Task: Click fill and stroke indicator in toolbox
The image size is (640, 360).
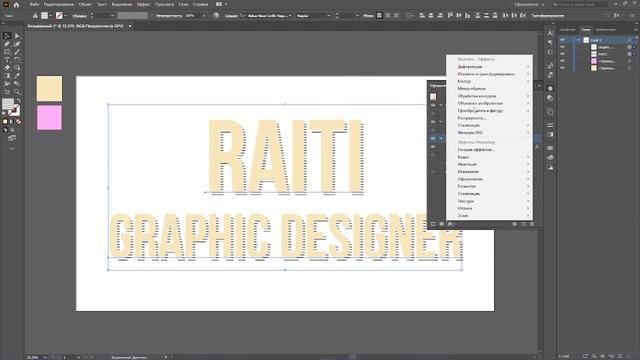Action: point(11,107)
